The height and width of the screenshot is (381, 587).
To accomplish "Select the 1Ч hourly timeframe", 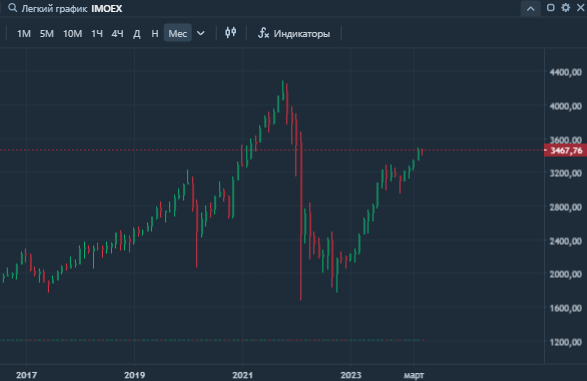I will [97, 34].
